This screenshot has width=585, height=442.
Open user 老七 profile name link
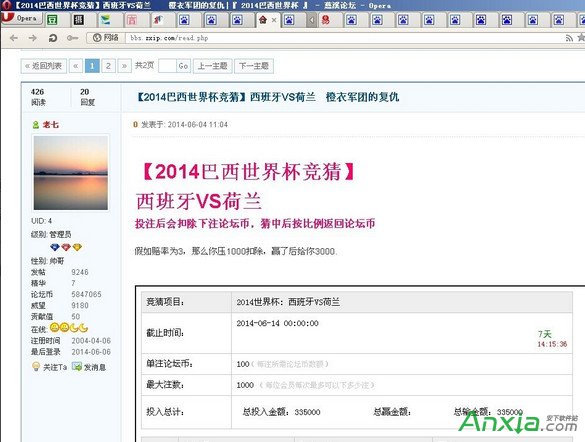coord(51,125)
